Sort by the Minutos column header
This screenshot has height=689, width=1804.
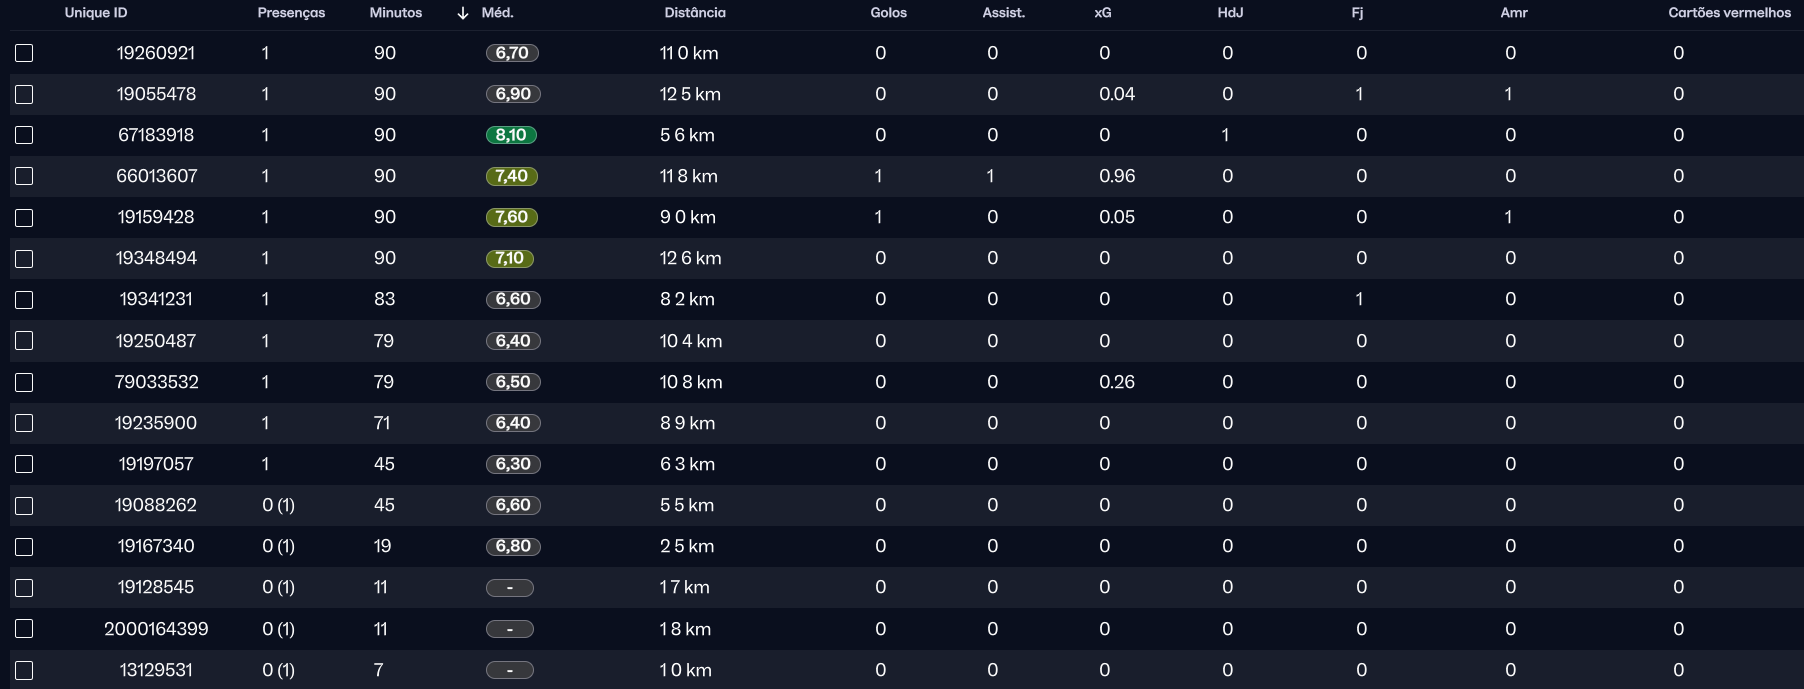(x=395, y=13)
